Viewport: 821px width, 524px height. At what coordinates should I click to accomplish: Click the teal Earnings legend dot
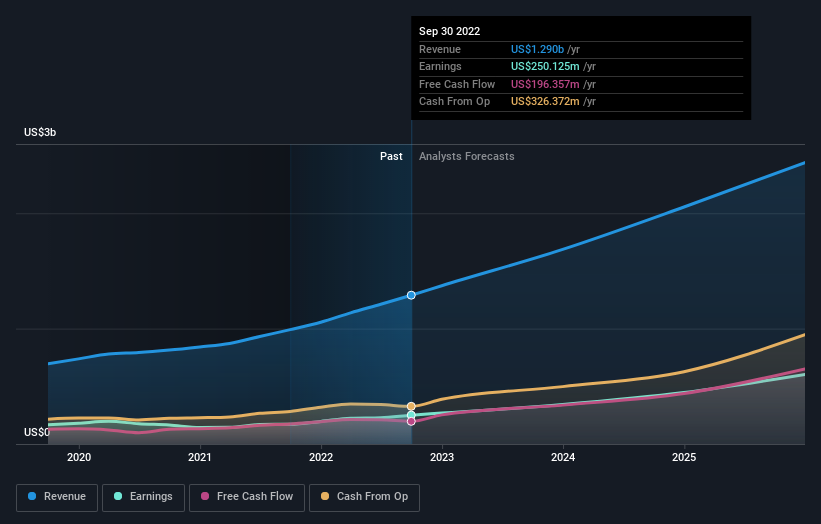tap(118, 496)
